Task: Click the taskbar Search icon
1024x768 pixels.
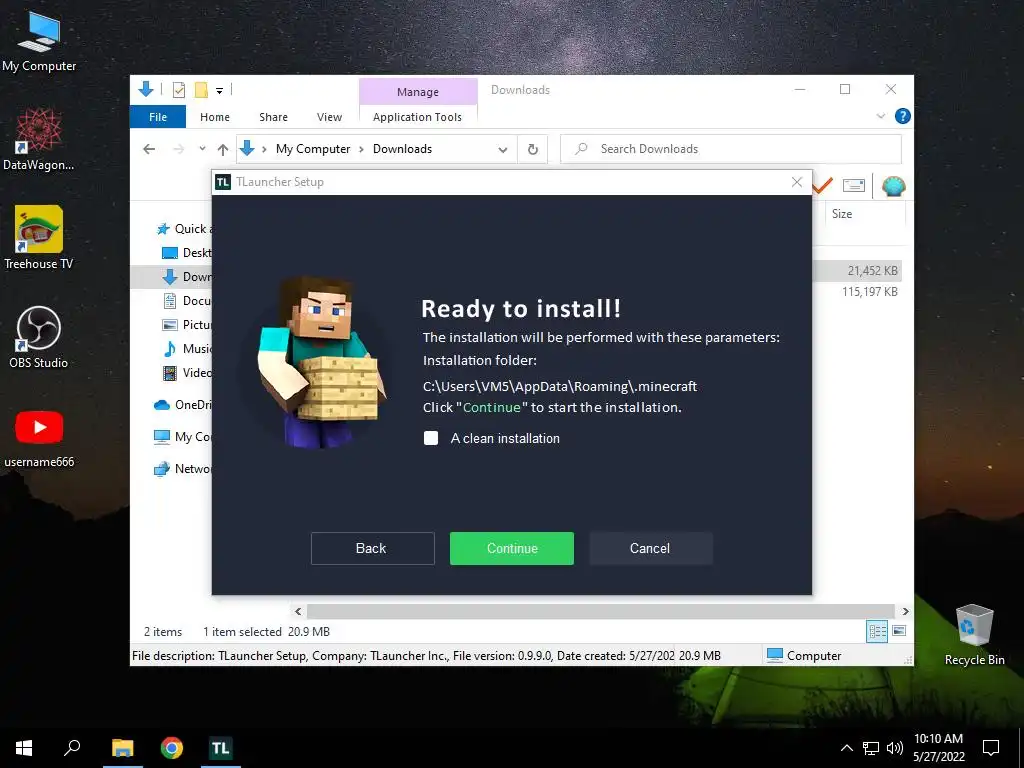Action: (72, 747)
